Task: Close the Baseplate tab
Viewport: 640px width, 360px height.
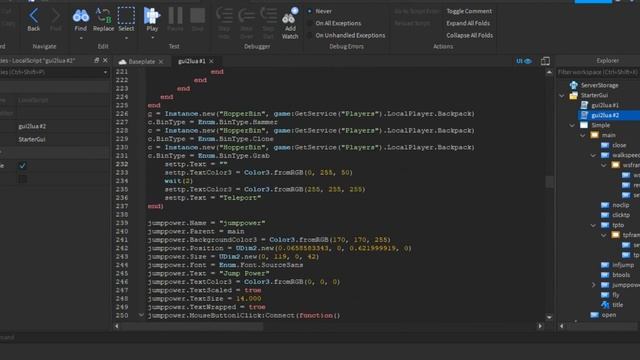Action: tap(161, 62)
